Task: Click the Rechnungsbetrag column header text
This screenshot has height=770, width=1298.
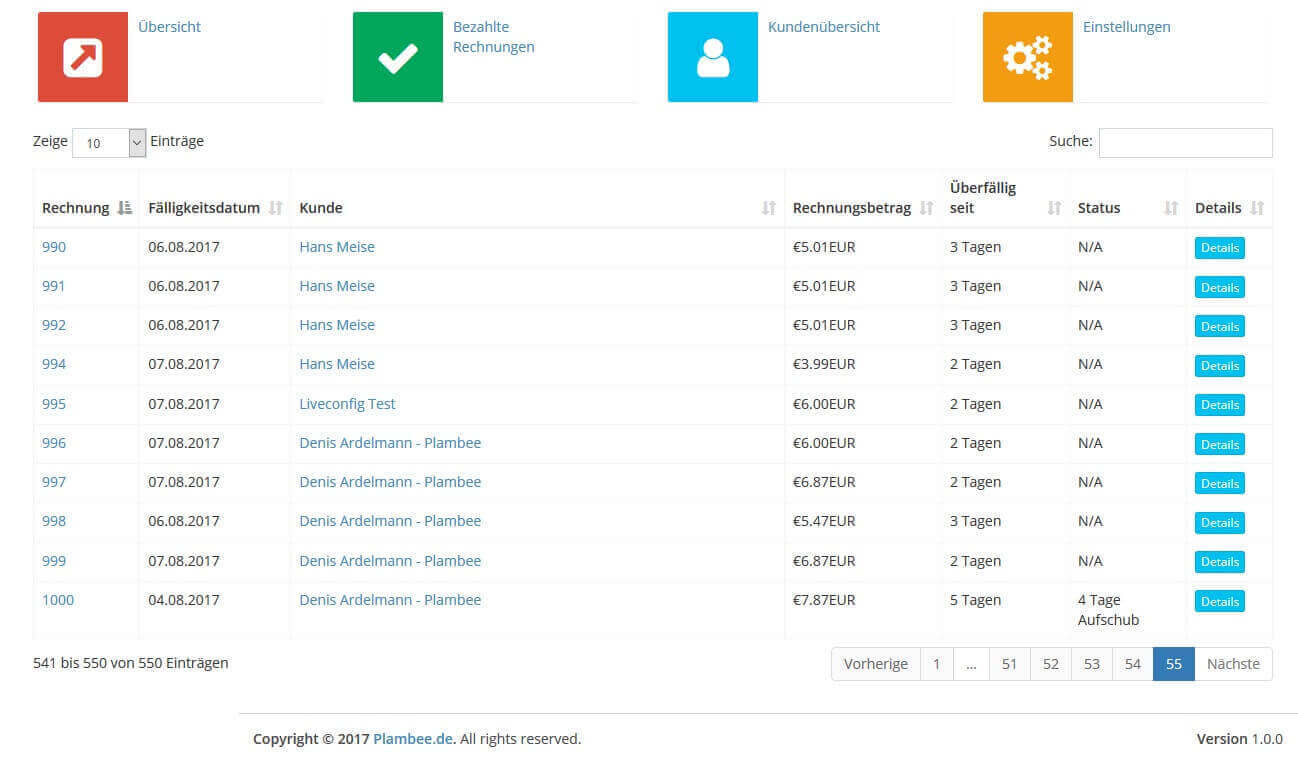Action: click(852, 208)
